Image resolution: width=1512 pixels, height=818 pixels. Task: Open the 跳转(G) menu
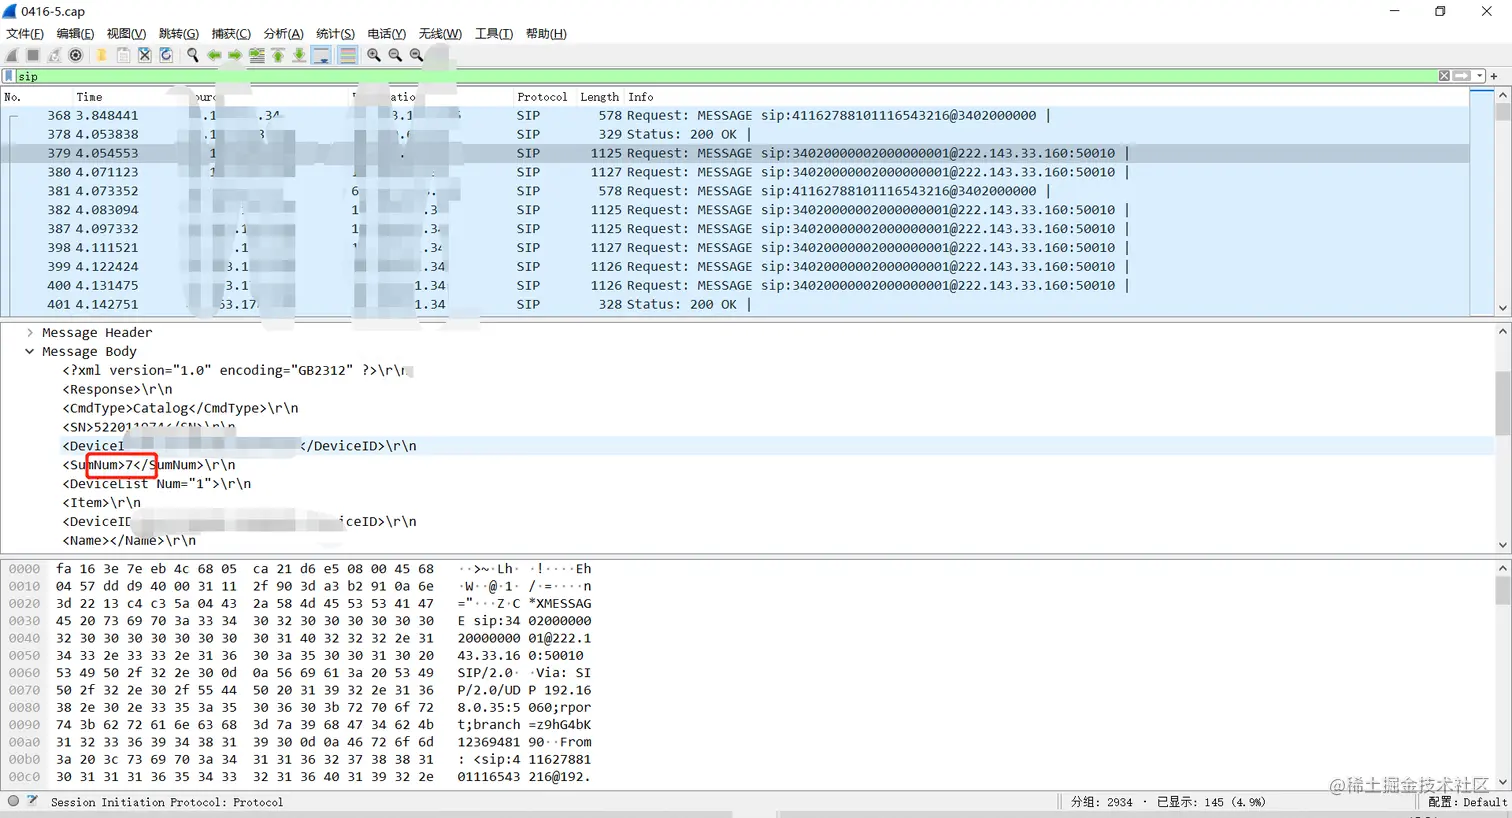[179, 34]
